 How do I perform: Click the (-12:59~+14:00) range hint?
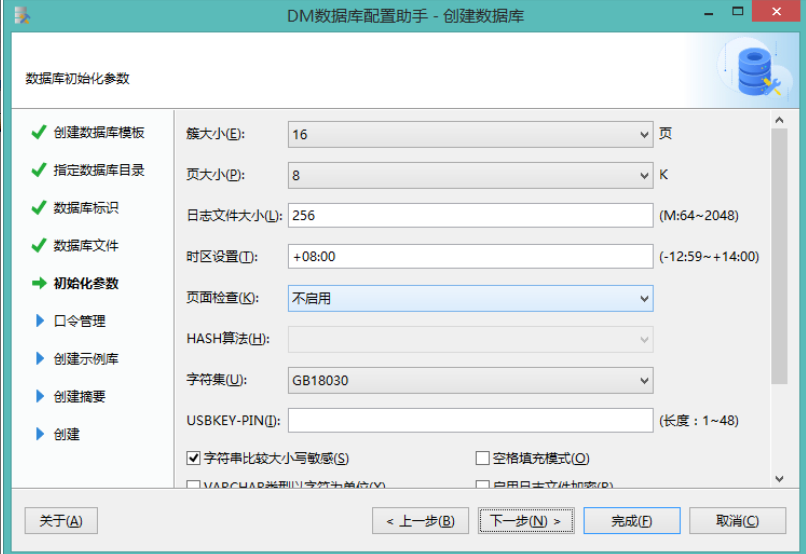[x=709, y=256]
